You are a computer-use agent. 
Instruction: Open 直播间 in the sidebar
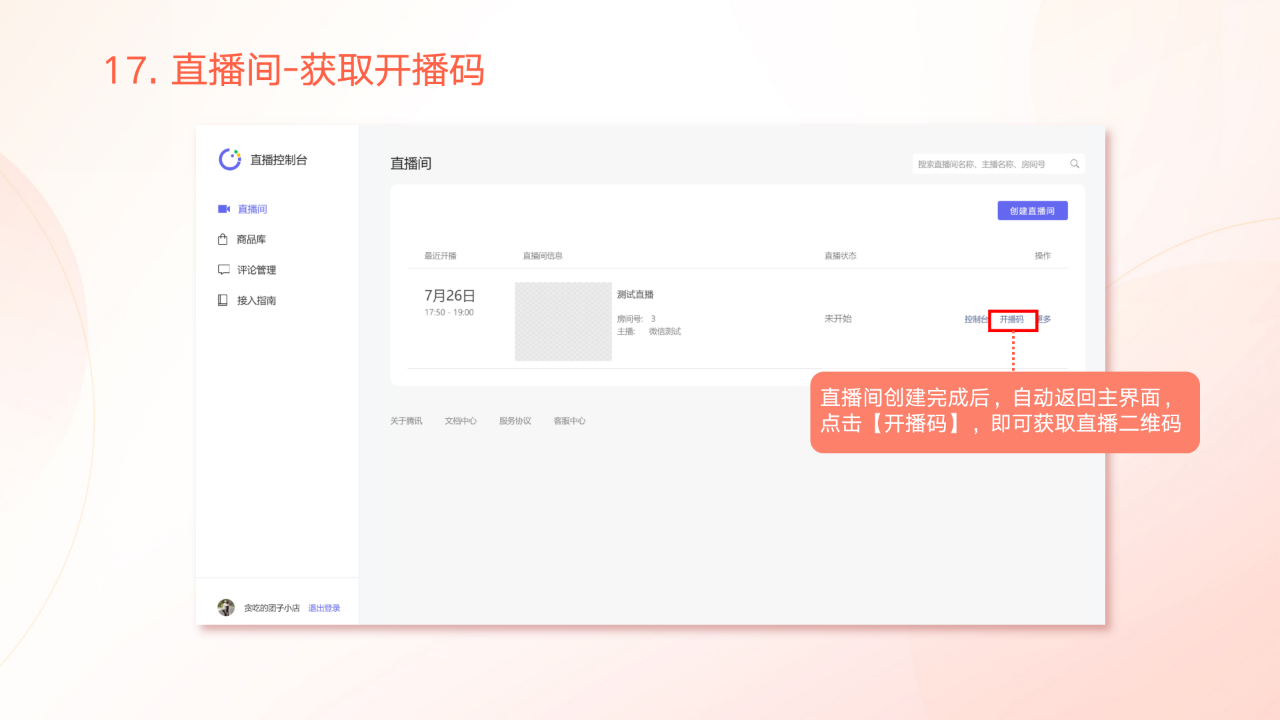point(252,209)
